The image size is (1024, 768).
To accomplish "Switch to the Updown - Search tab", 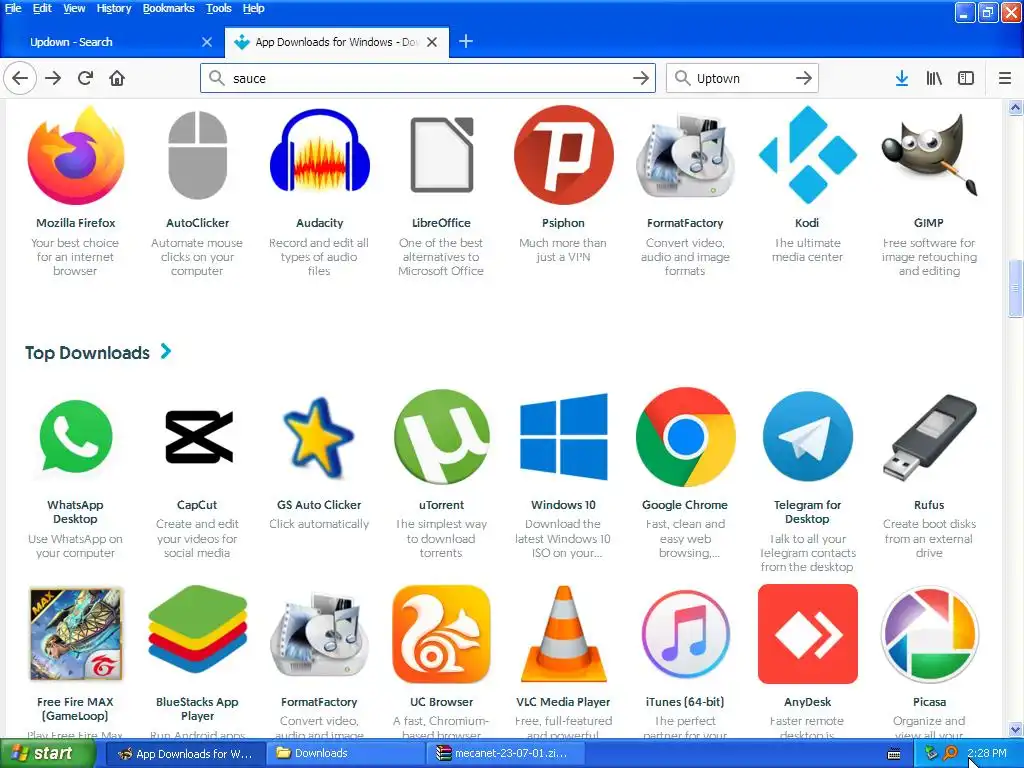I will [111, 42].
